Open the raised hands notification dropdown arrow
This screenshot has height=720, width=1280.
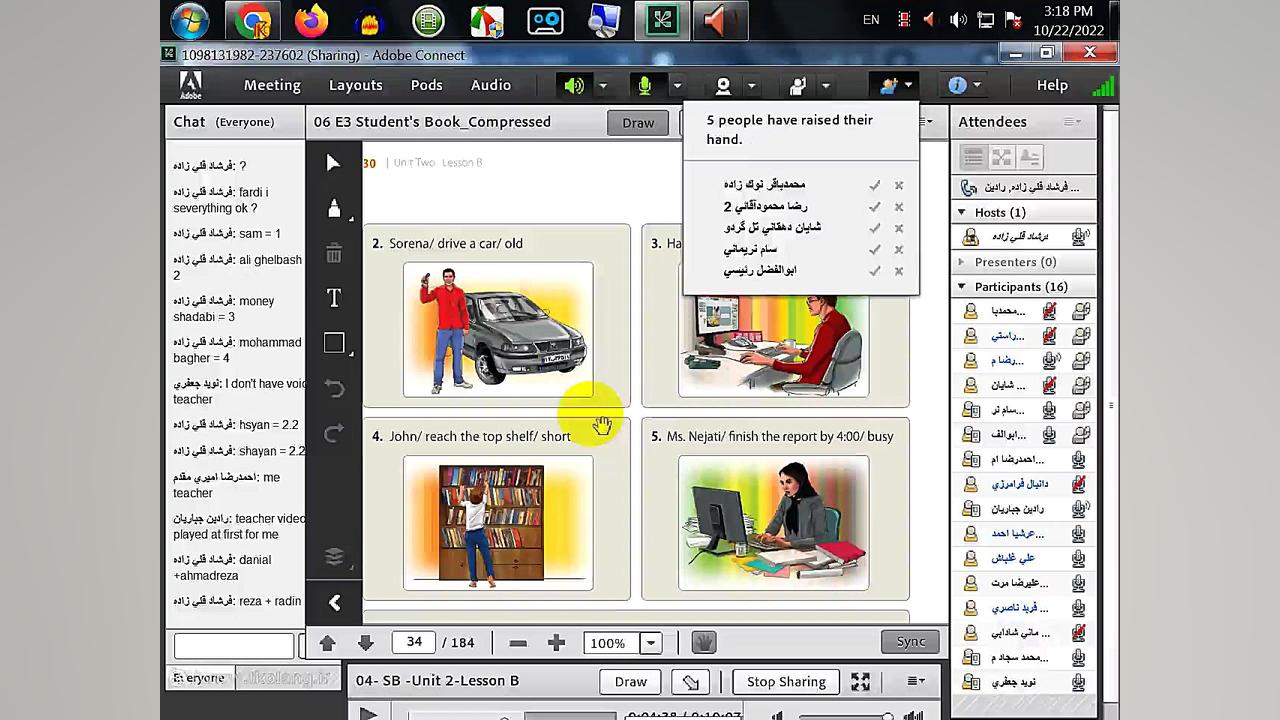pos(908,86)
